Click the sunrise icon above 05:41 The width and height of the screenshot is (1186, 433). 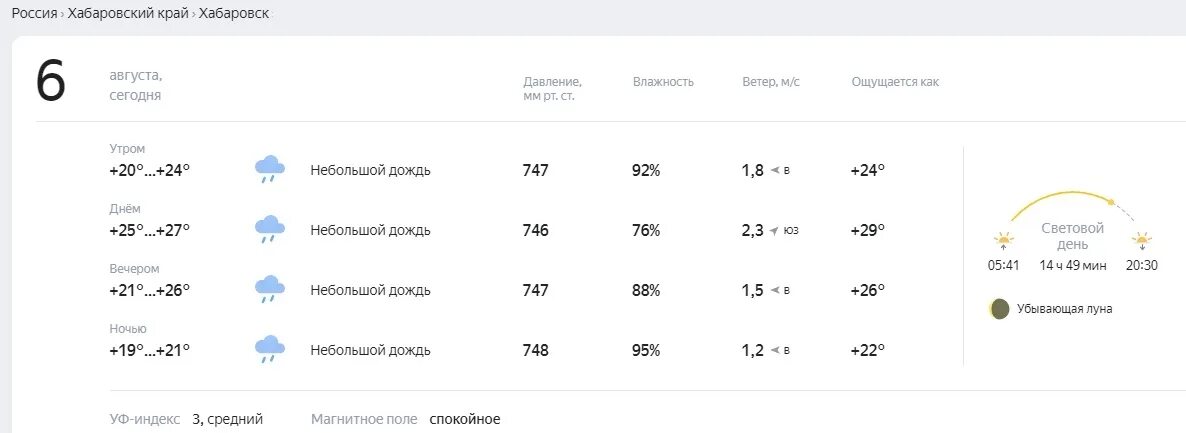click(x=1003, y=241)
